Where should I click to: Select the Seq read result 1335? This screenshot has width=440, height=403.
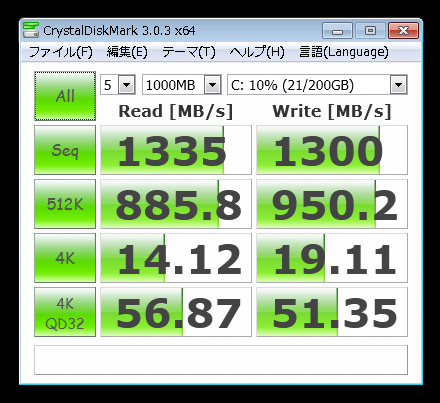tap(176, 150)
